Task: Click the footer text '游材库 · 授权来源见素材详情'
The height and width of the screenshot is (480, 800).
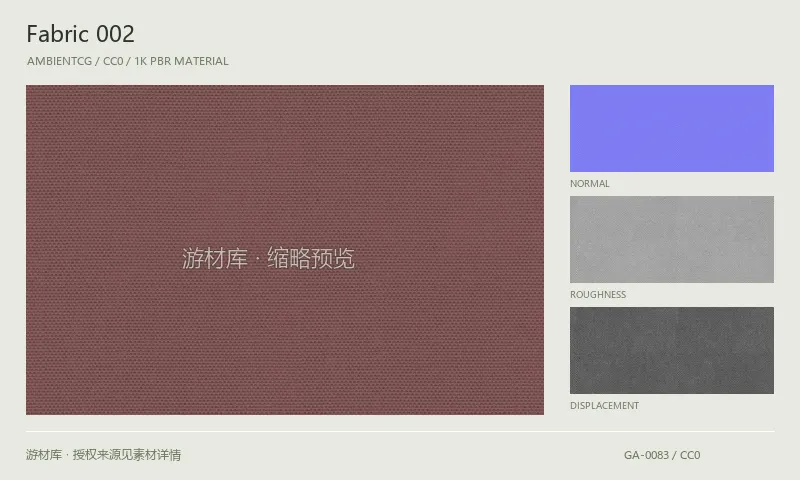Action: [x=104, y=454]
